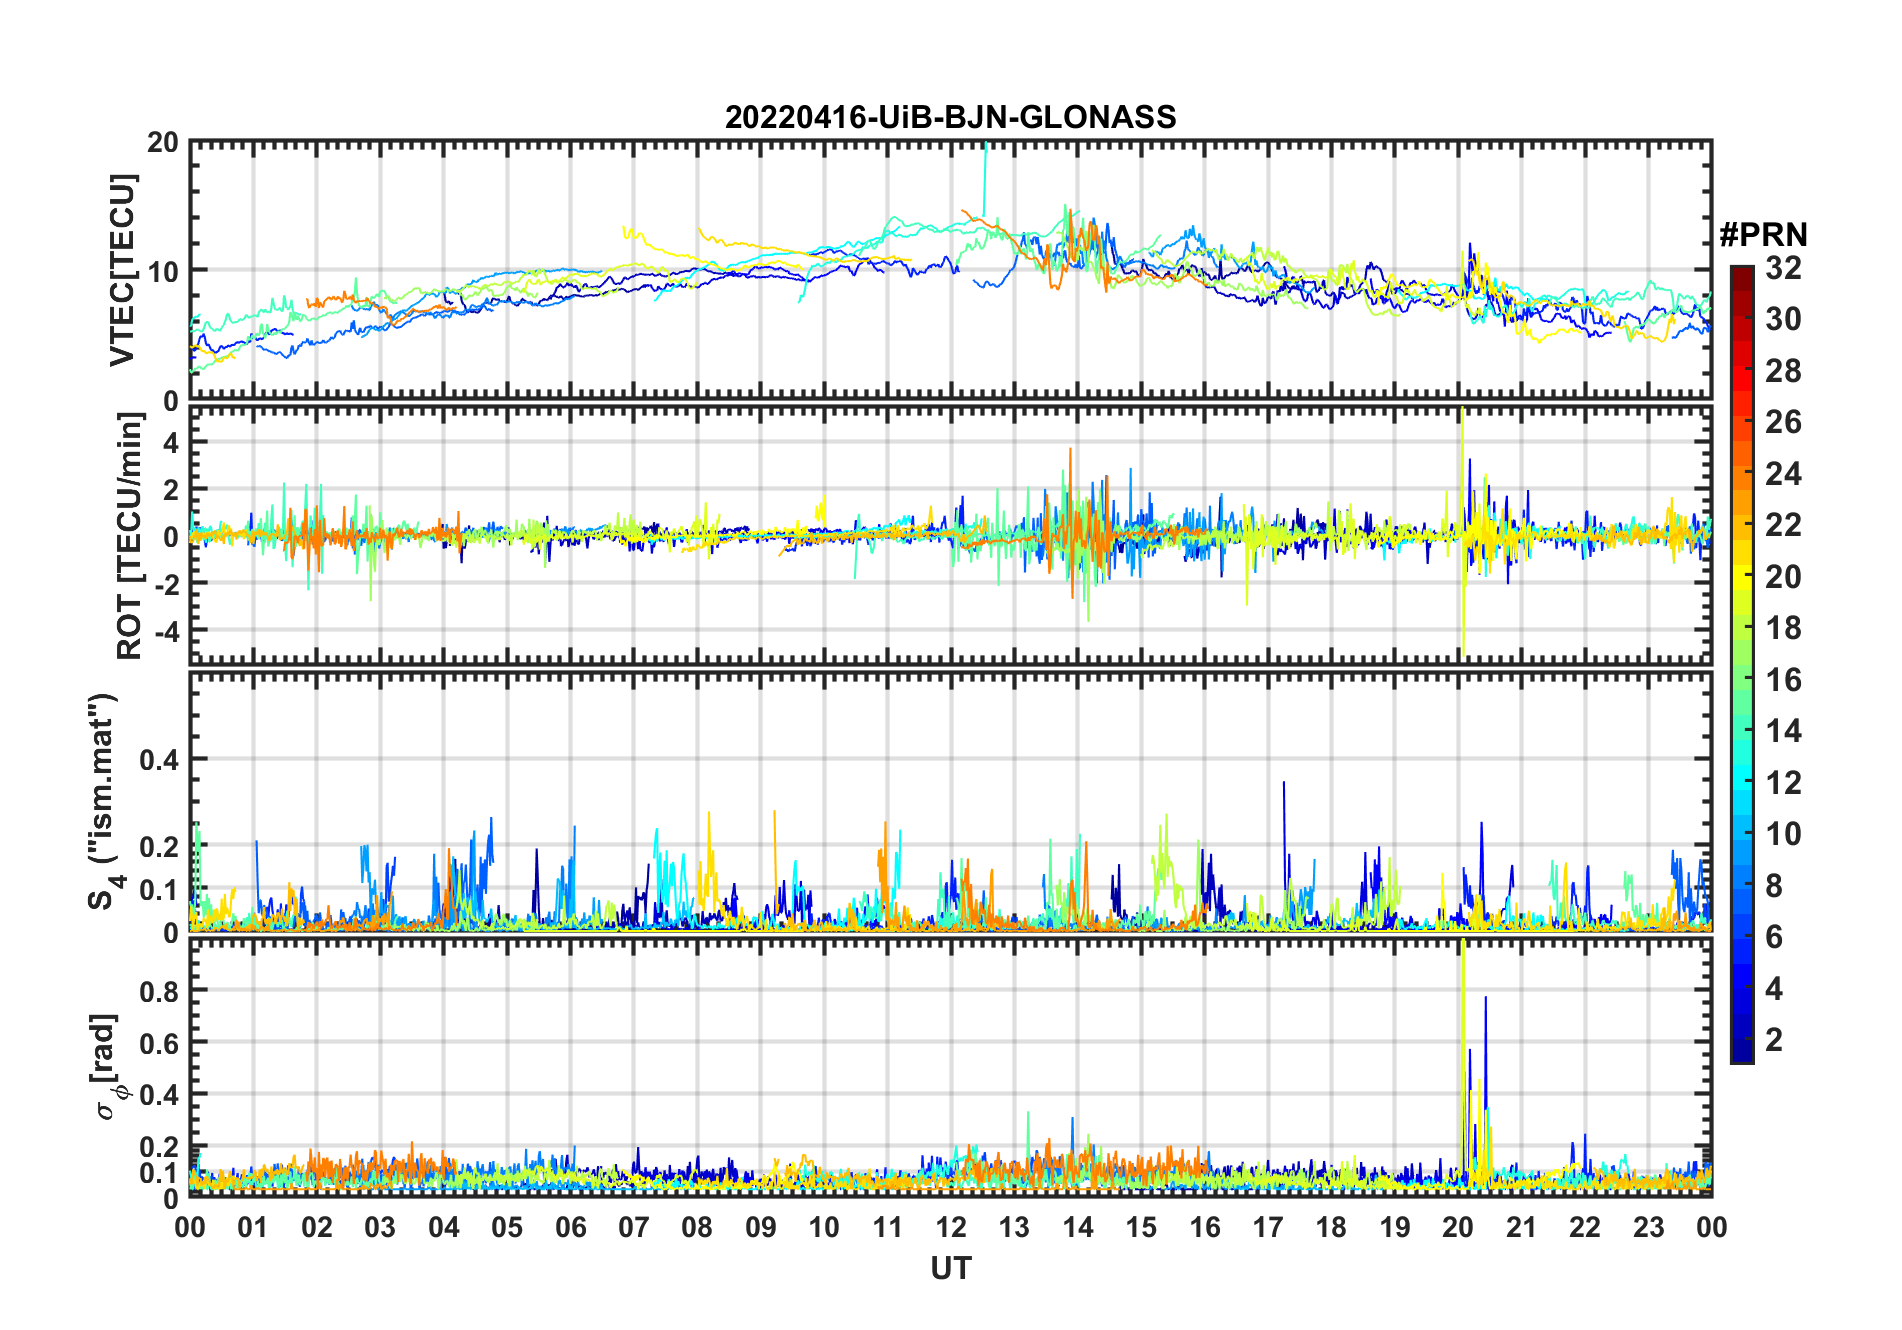Click the blue S4 peak after 17 UT
The width and height of the screenshot is (1902, 1330).
1284,800
